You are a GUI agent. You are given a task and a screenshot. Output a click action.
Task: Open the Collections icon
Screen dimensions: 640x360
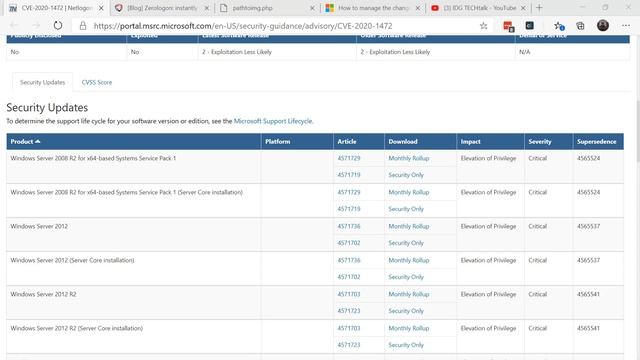coord(580,26)
